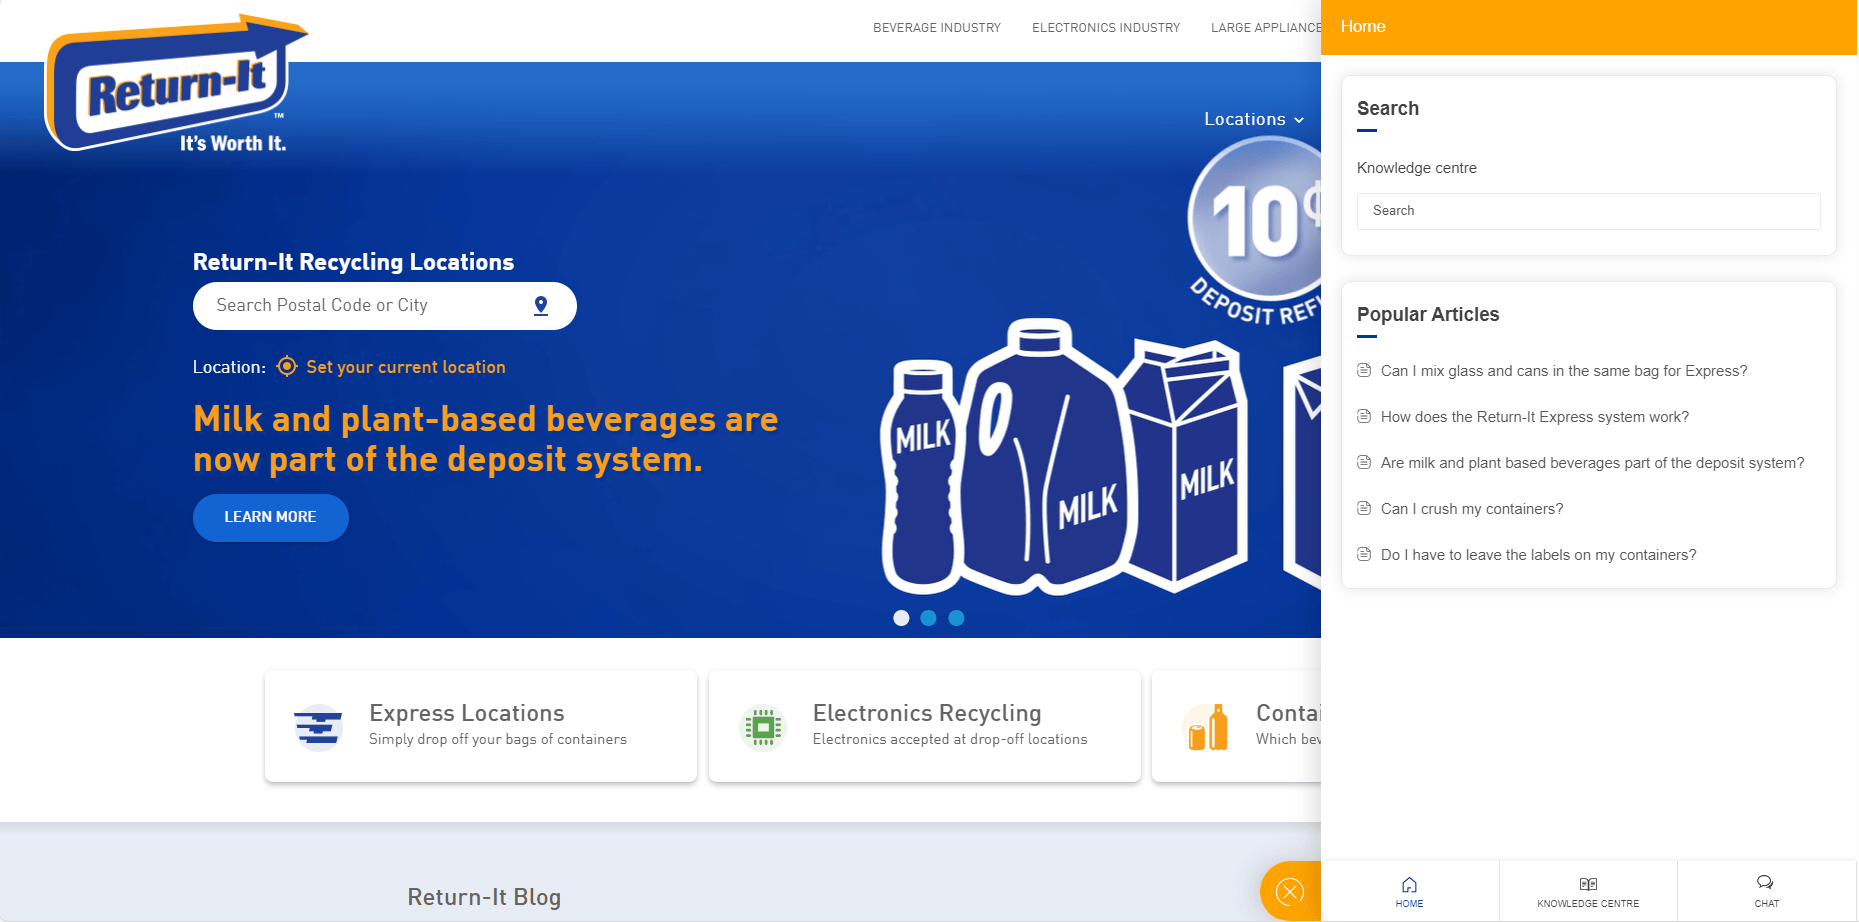Click the map pin icon in location search
Viewport: 1859px width, 922px height.
pos(541,306)
